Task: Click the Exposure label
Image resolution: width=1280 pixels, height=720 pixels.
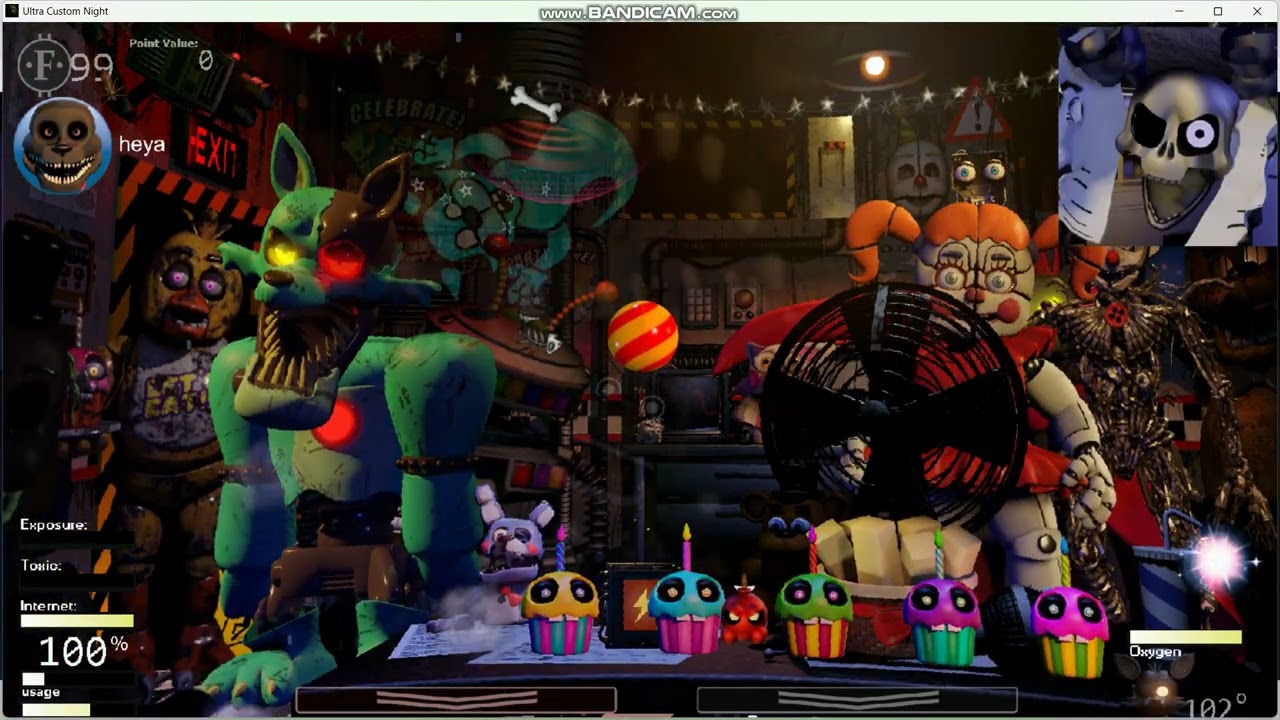Action: [53, 525]
